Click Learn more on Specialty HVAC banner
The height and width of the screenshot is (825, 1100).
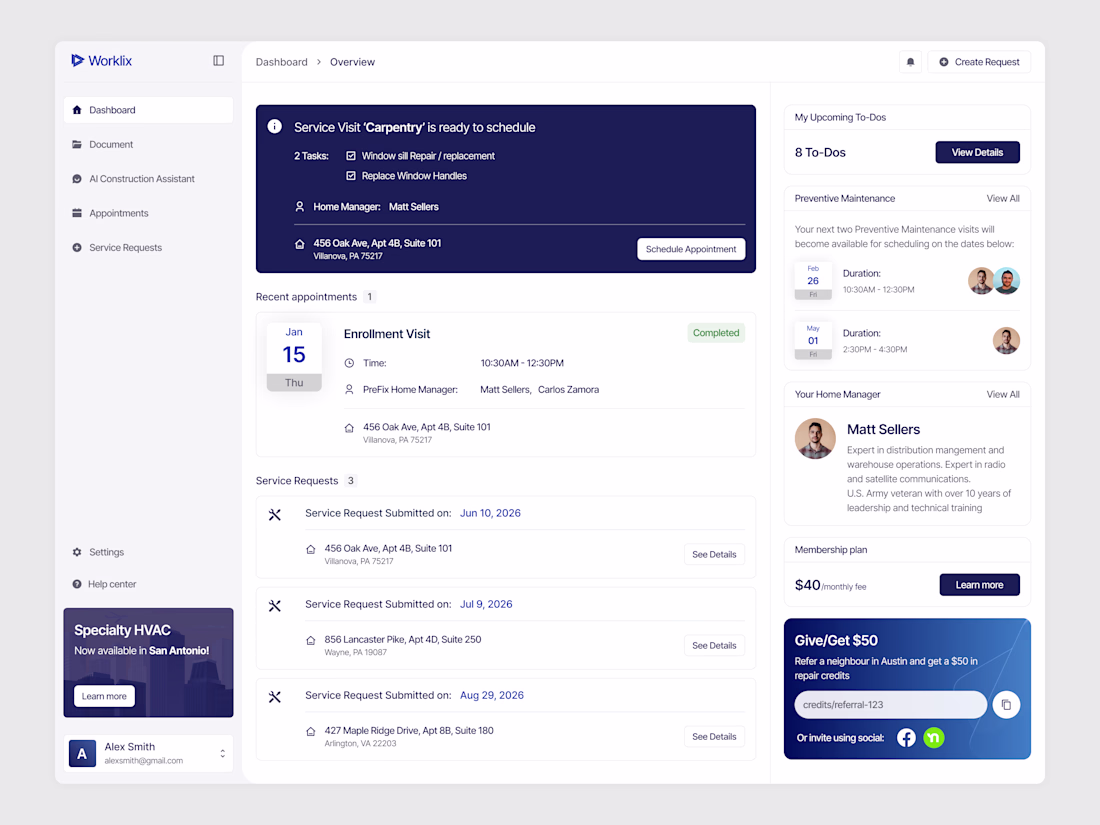coord(104,696)
